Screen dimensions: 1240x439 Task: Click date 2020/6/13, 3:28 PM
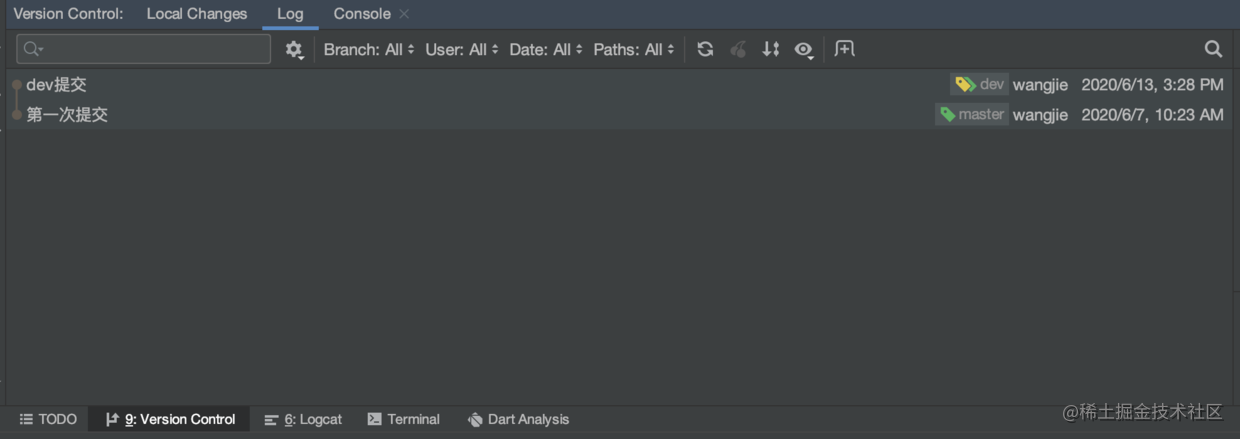(x=1152, y=85)
